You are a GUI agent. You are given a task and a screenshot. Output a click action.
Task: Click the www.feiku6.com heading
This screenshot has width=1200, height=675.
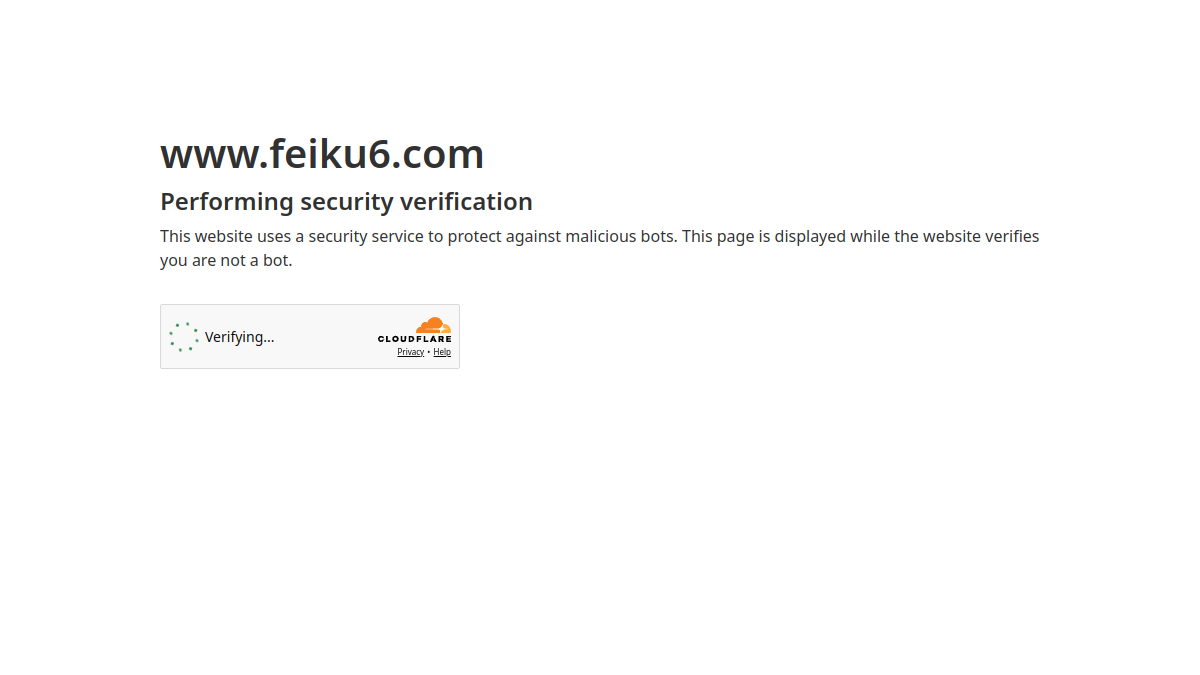322,154
